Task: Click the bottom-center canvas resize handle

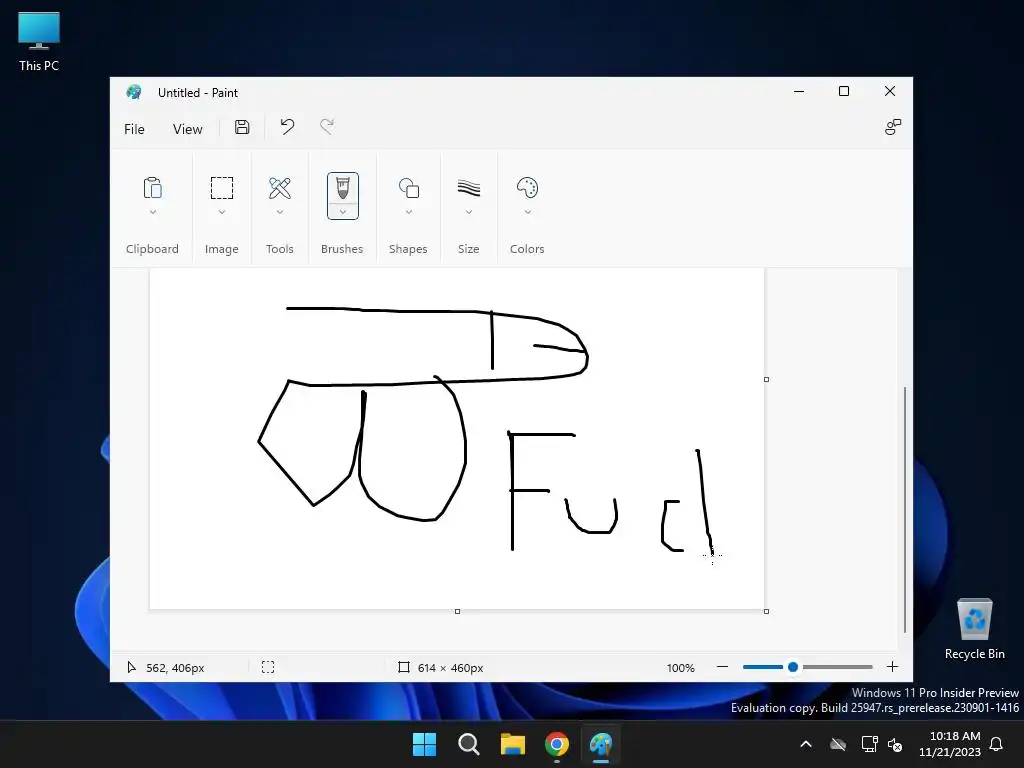Action: [457, 611]
